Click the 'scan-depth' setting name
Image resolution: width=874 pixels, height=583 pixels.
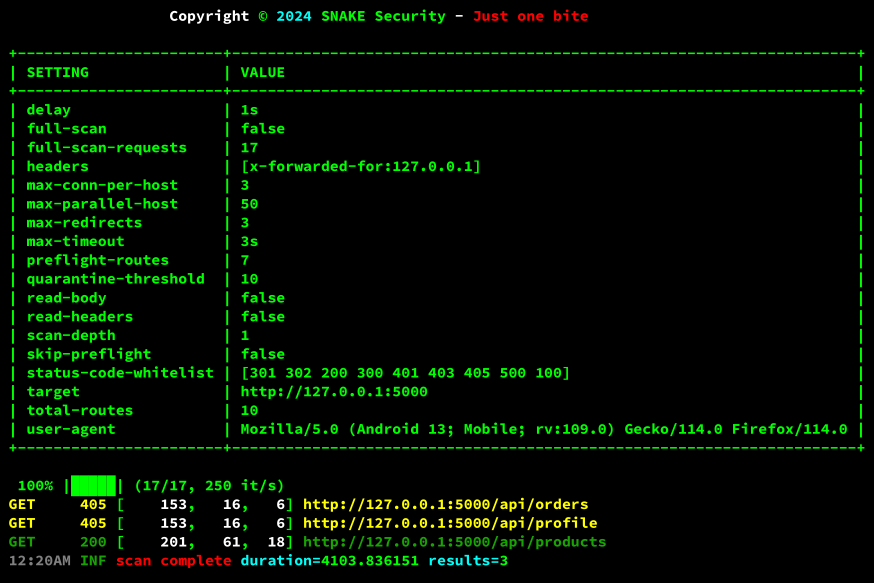(71, 336)
